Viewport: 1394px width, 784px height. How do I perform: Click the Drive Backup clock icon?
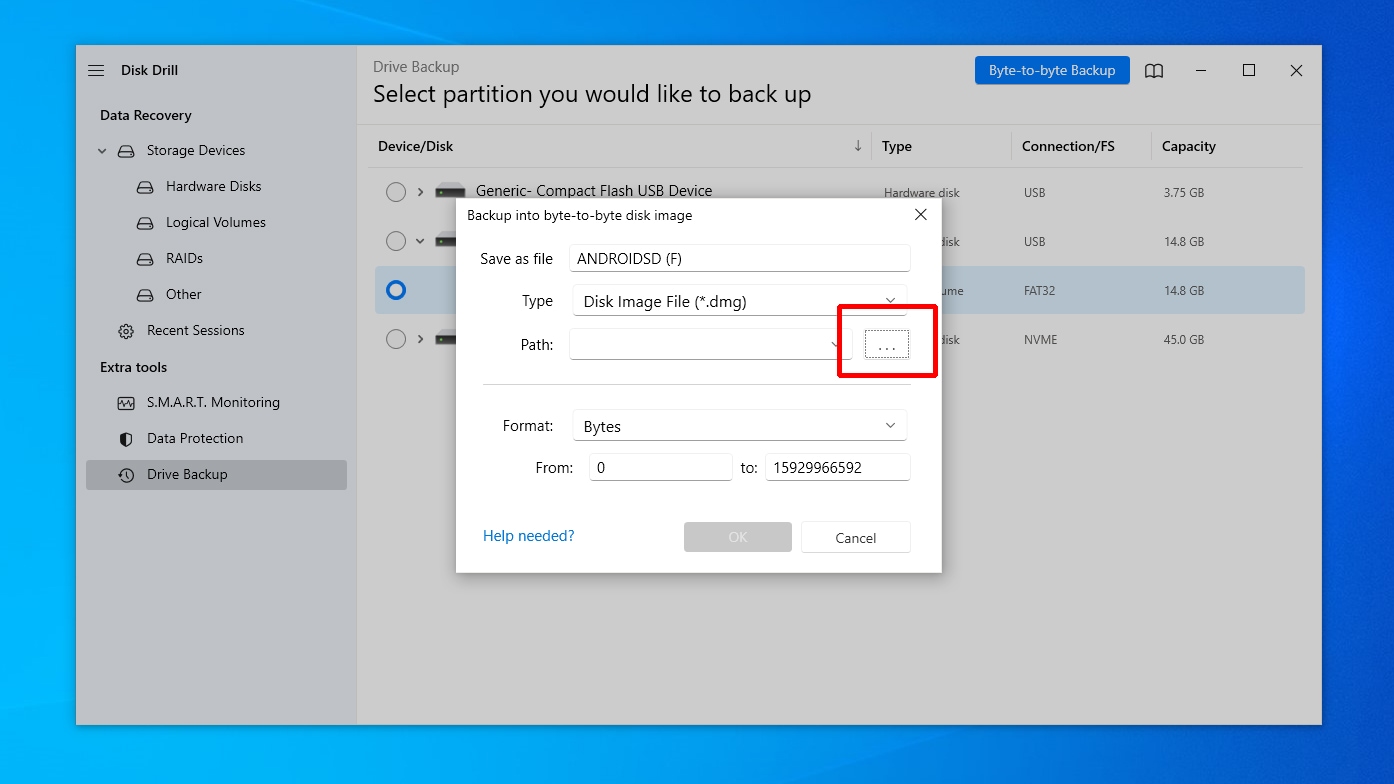click(126, 475)
